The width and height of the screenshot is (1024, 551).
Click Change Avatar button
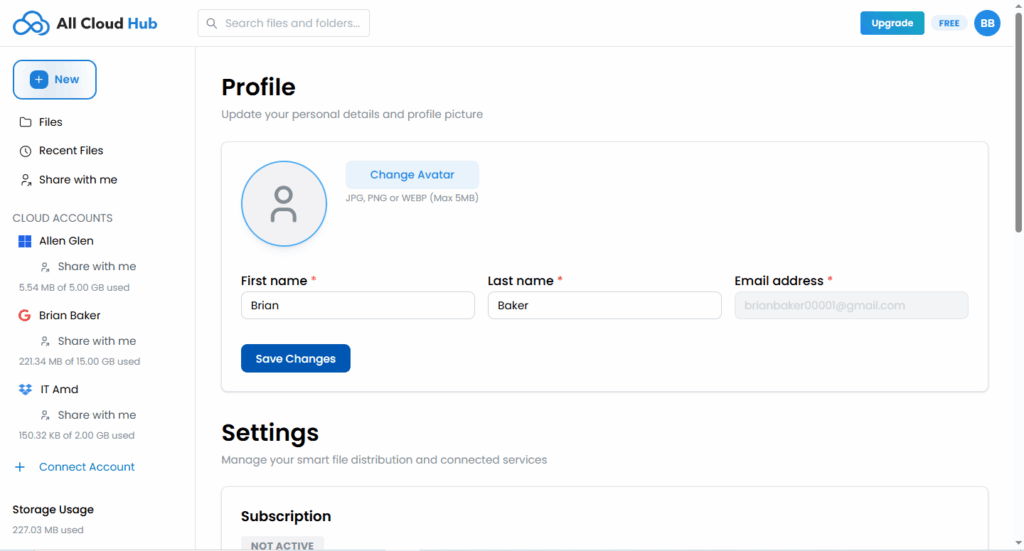tap(412, 175)
